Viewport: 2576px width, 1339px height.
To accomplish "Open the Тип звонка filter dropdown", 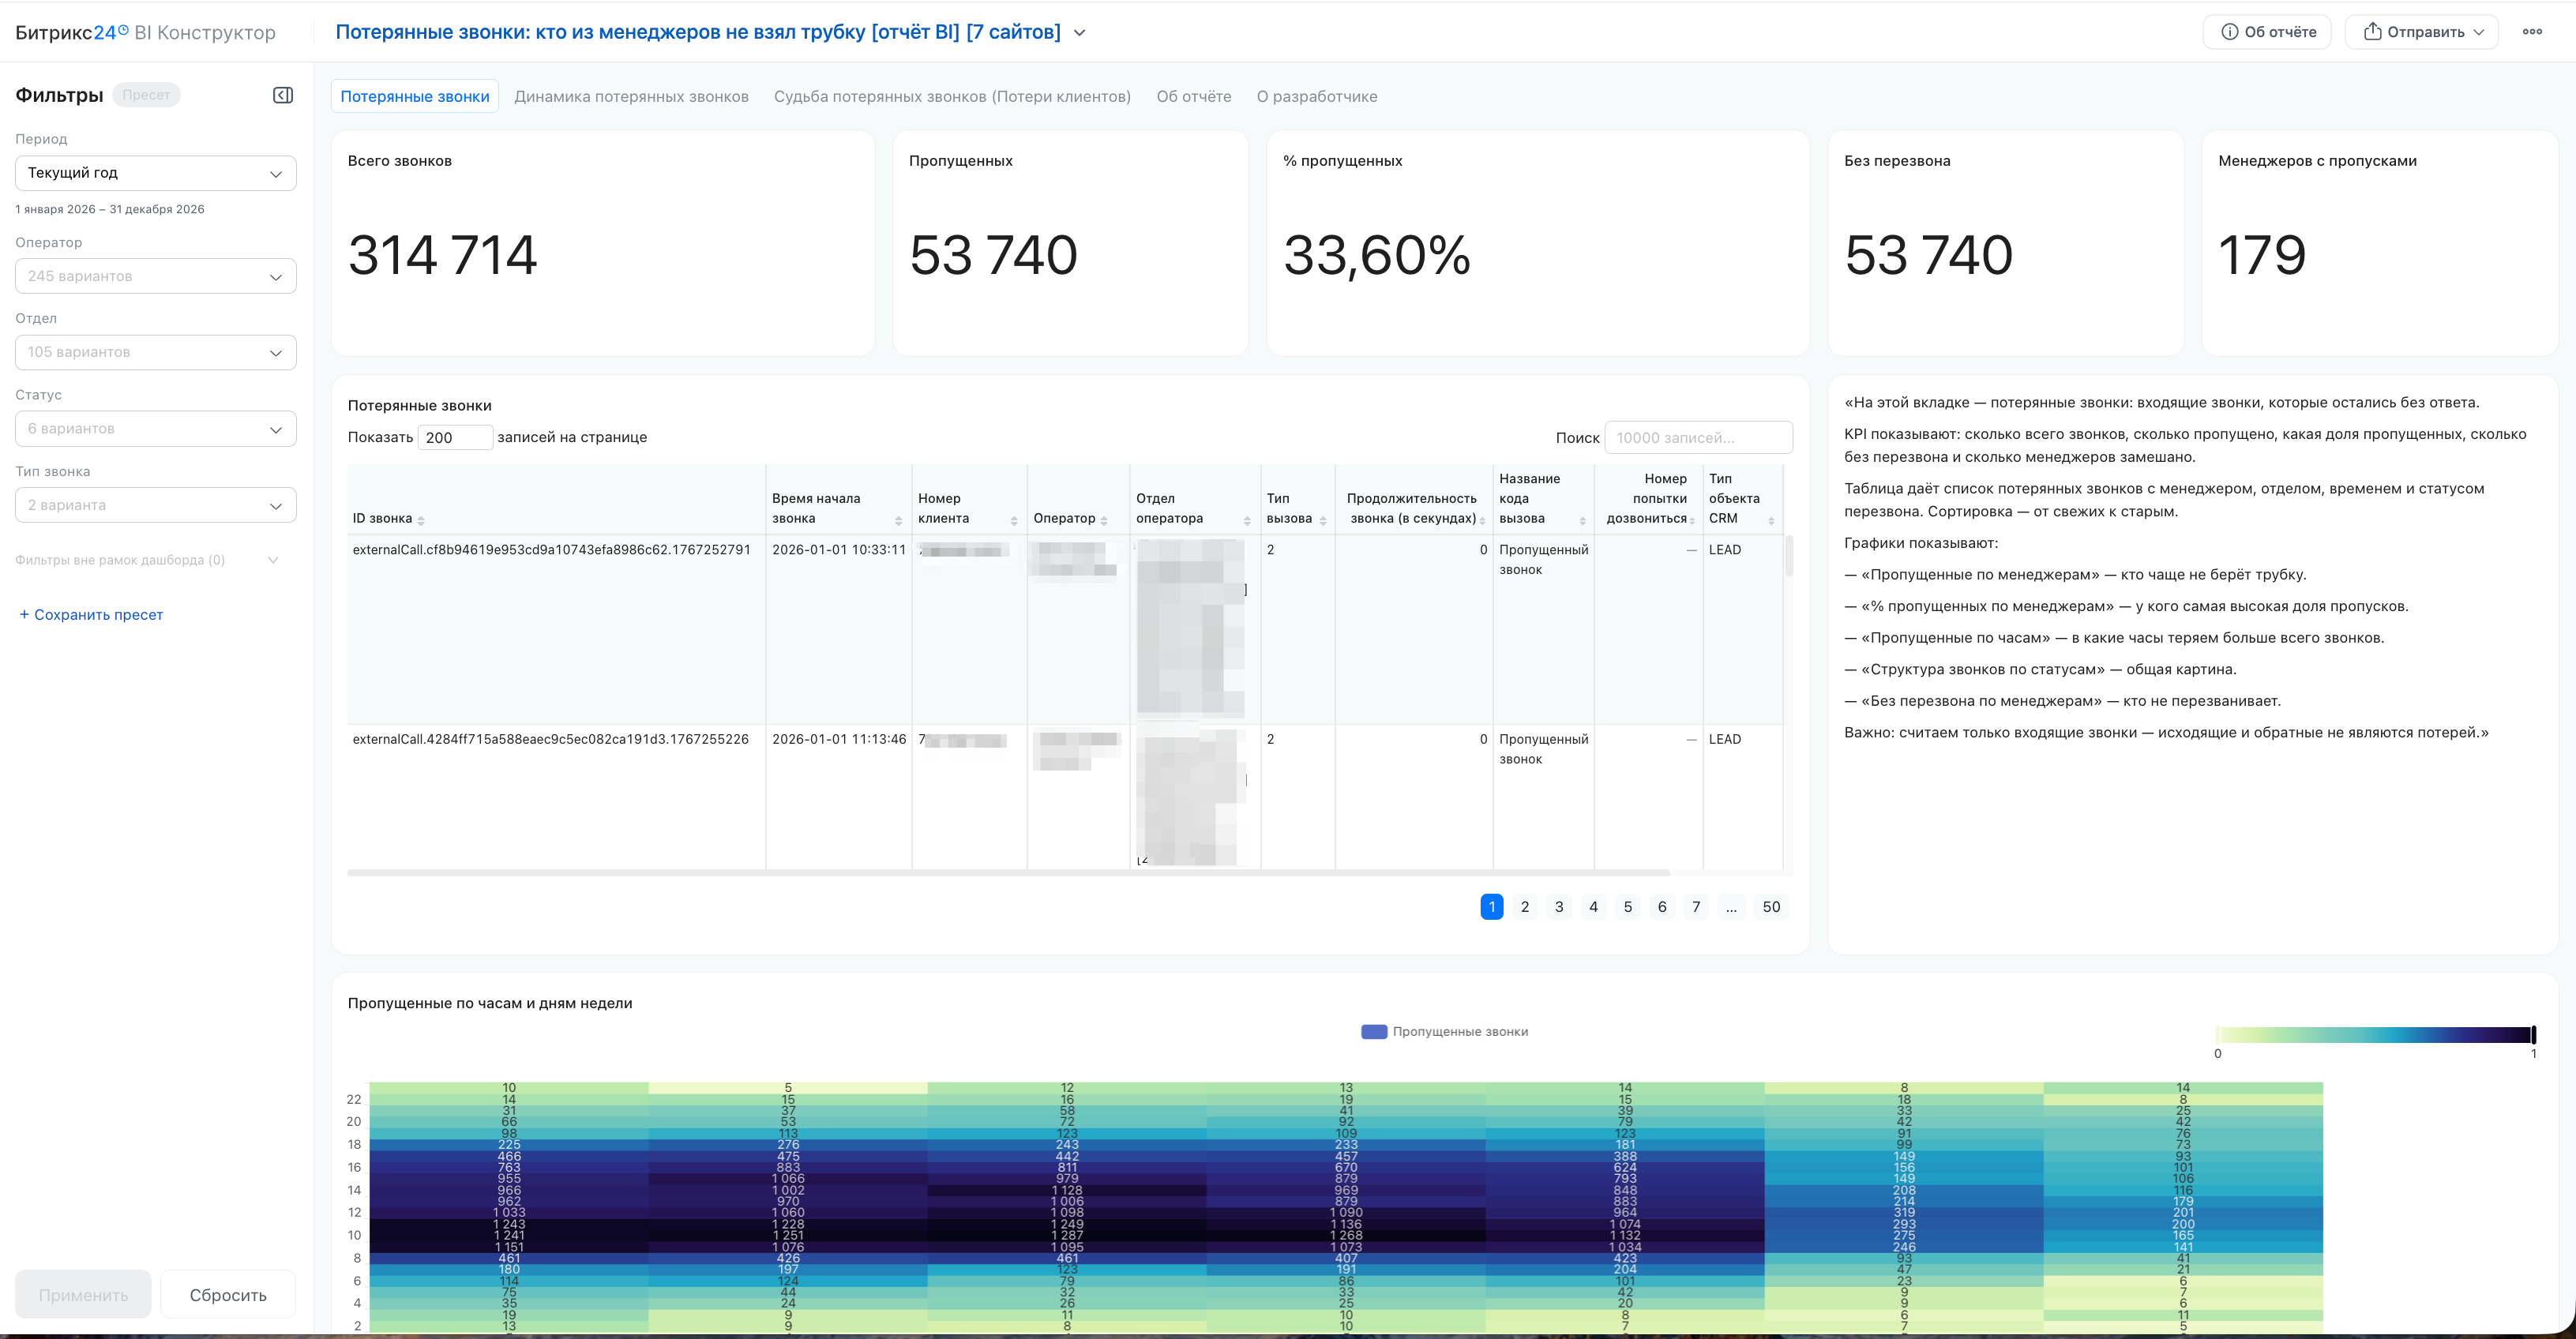I will (156, 505).
